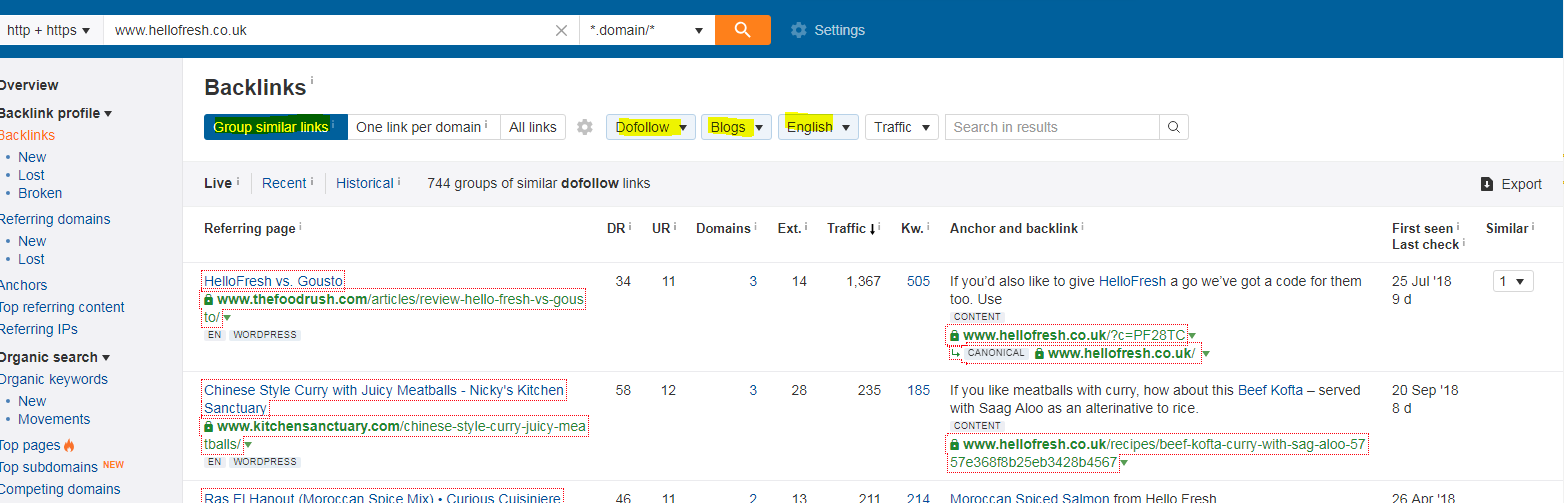The image size is (1564, 503).
Task: Open Moroccan Spiced Salmon anchor link
Action: 1032,498
